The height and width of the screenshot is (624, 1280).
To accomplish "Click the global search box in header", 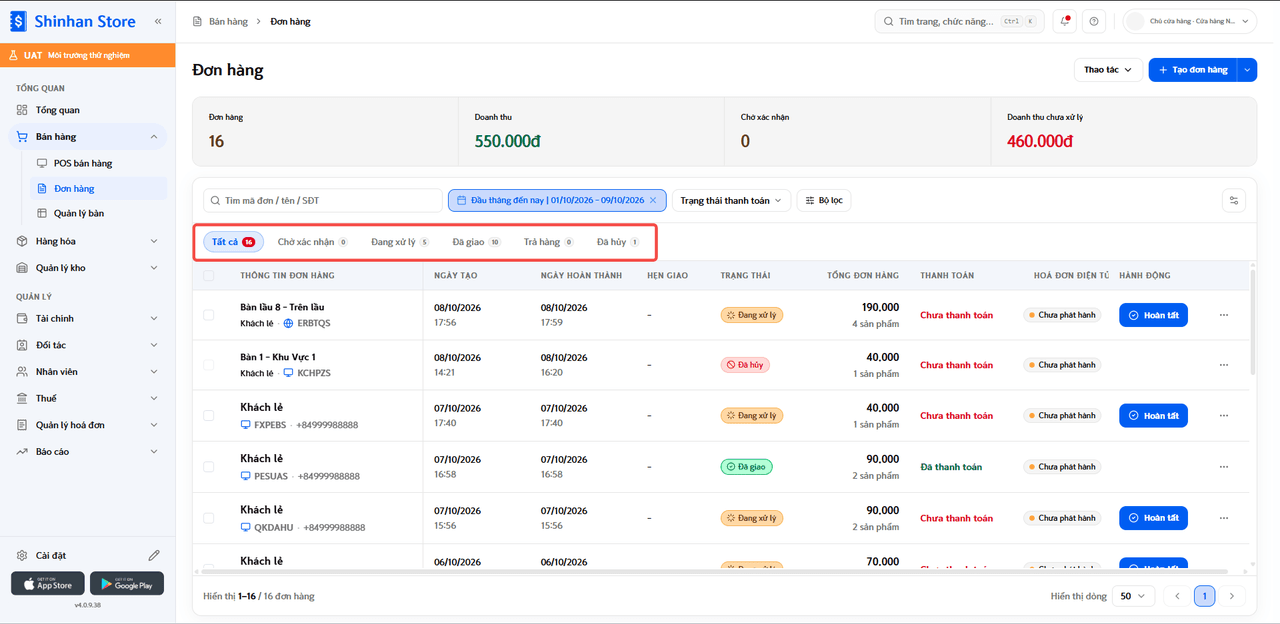I will 959,21.
